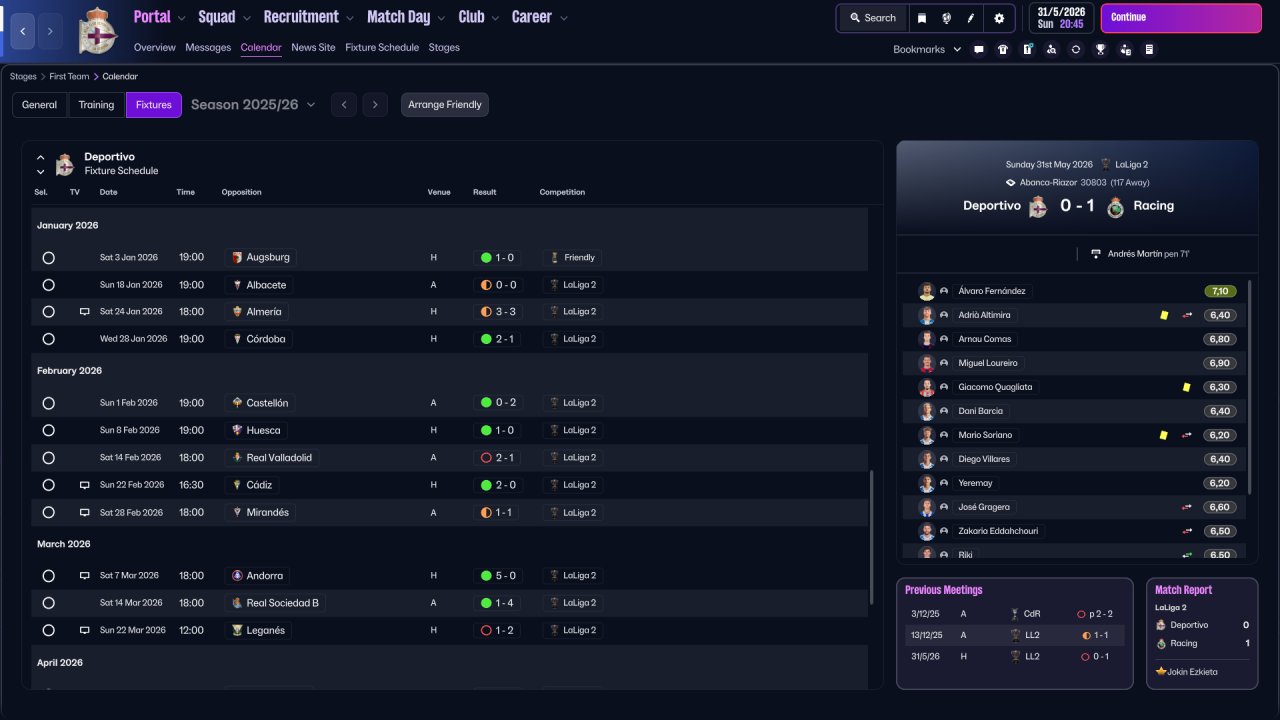Click the Arrange Friendly button
This screenshot has height=720, width=1280.
click(445, 105)
